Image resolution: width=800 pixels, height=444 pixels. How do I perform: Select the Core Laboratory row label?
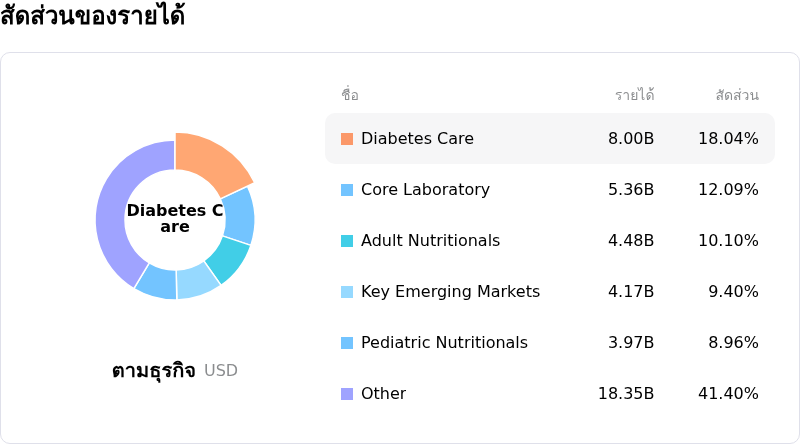pyautogui.click(x=425, y=189)
